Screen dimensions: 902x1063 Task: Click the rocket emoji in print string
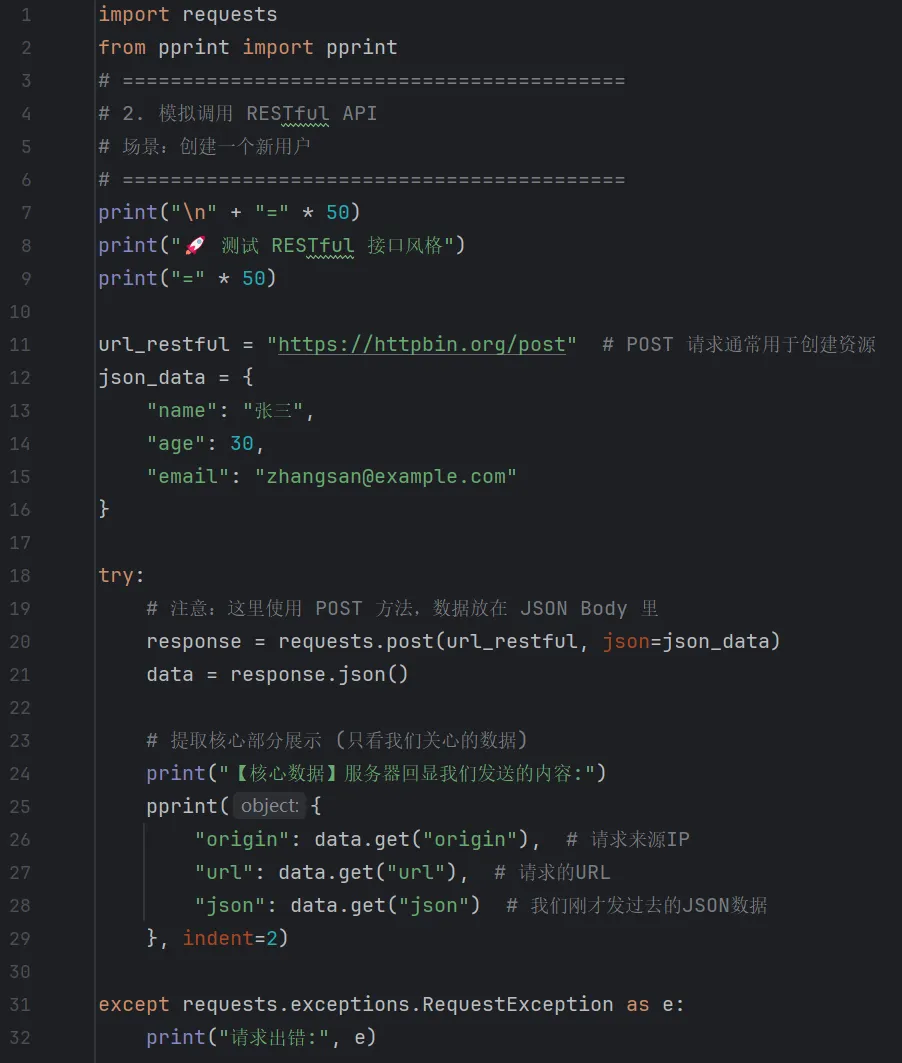[195, 245]
